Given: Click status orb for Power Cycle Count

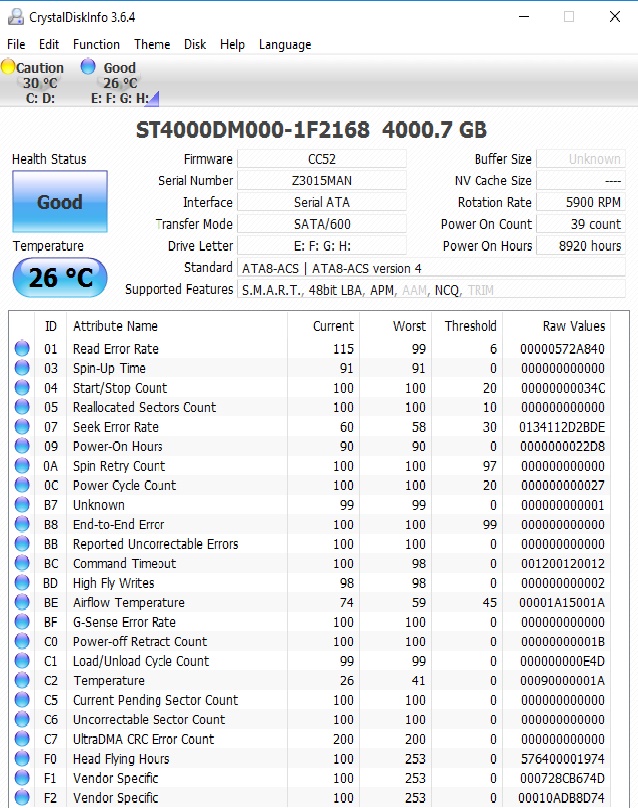Looking at the screenshot, I should pos(22,485).
